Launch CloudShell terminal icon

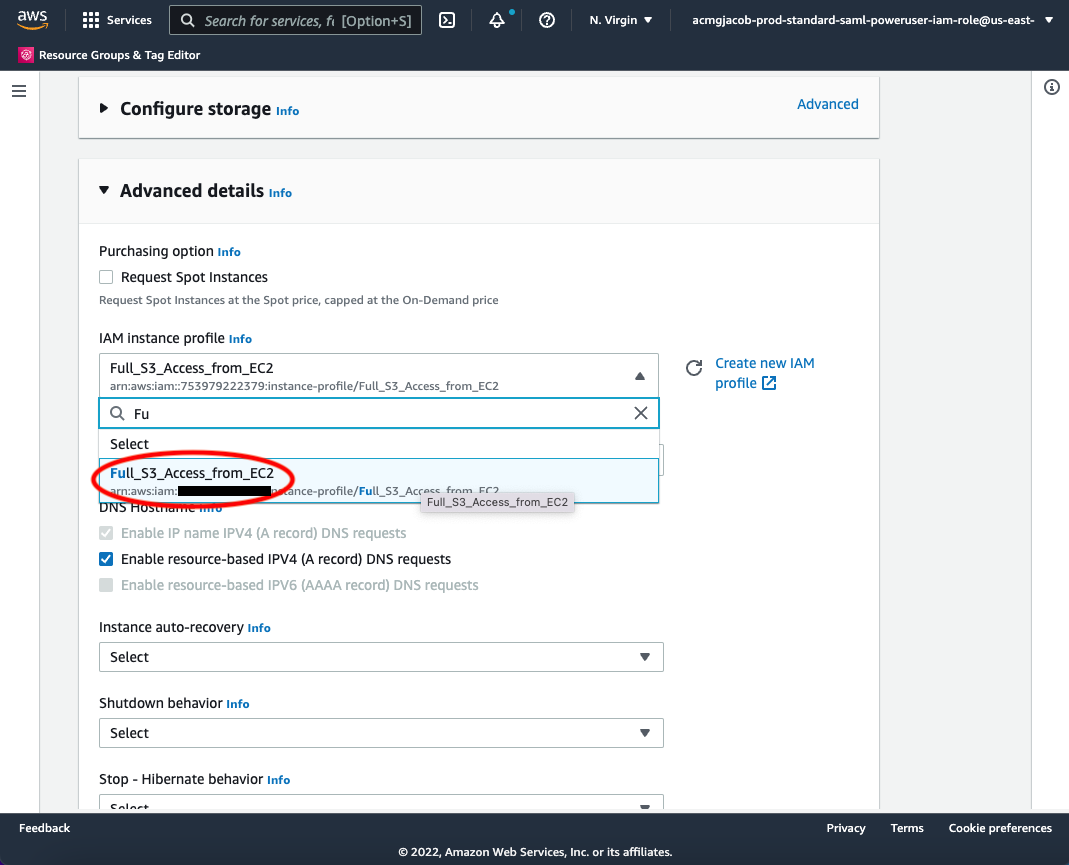point(447,20)
